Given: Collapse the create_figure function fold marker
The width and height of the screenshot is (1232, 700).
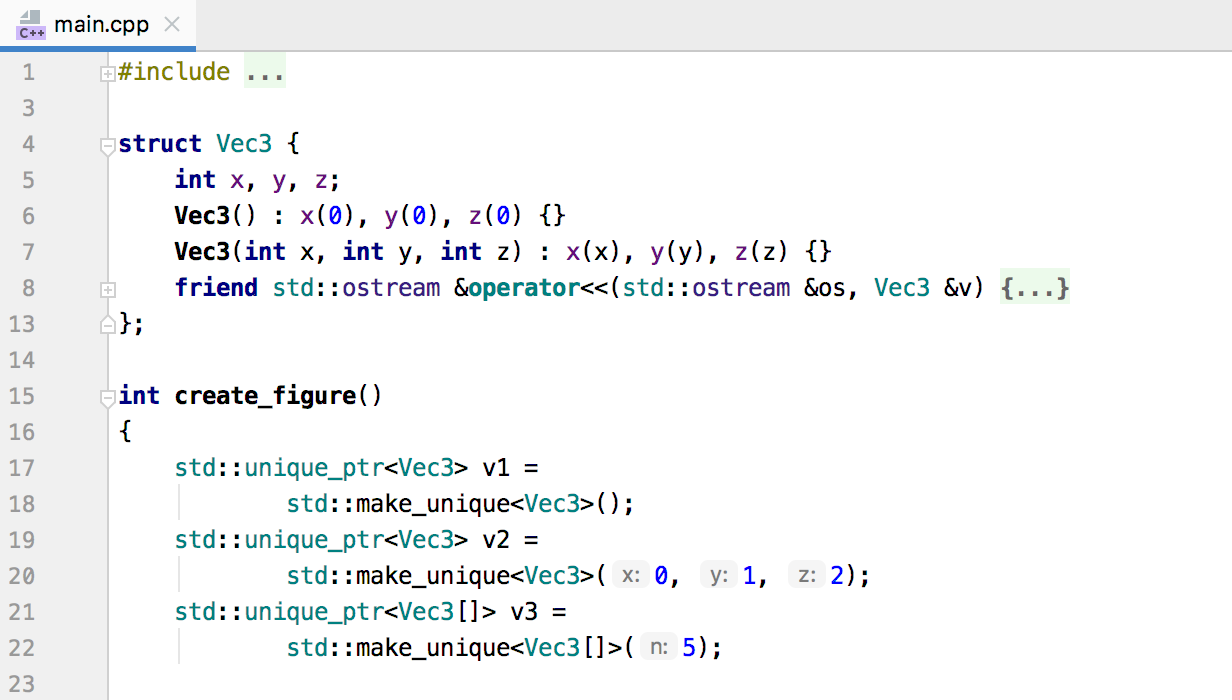Looking at the screenshot, I should pos(107,398).
